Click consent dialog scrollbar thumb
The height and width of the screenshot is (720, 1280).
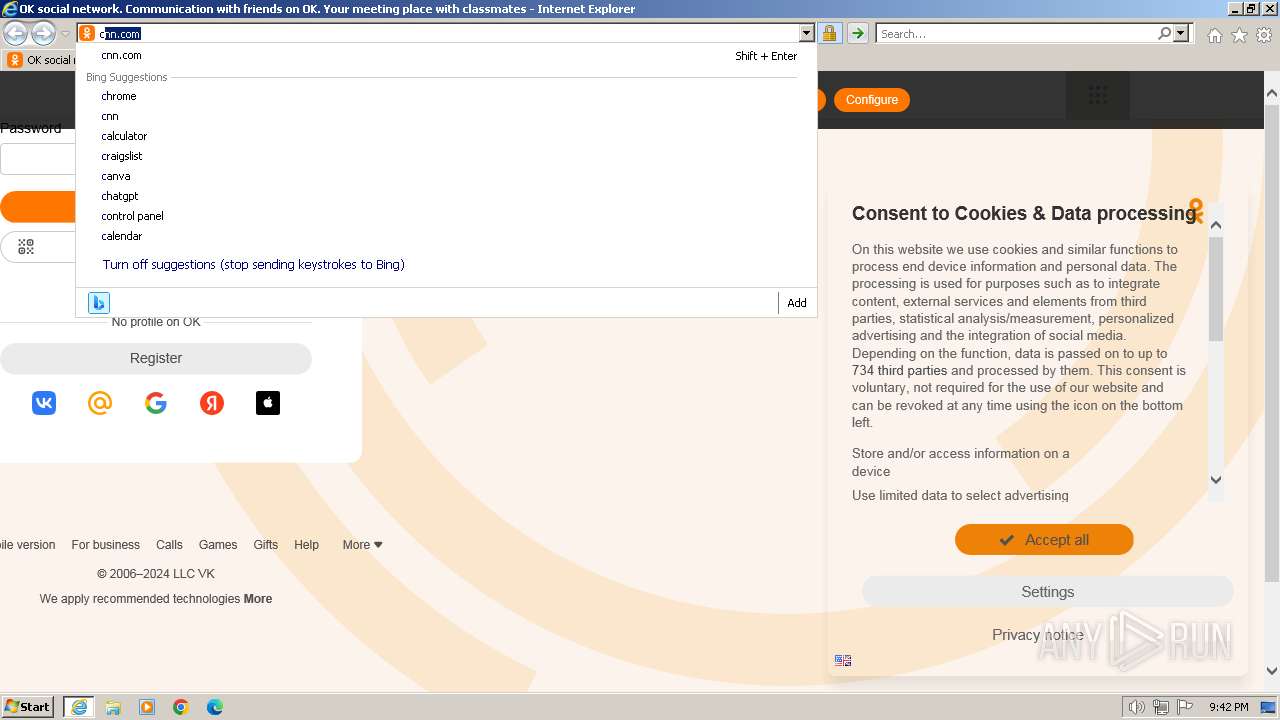coord(1216,290)
